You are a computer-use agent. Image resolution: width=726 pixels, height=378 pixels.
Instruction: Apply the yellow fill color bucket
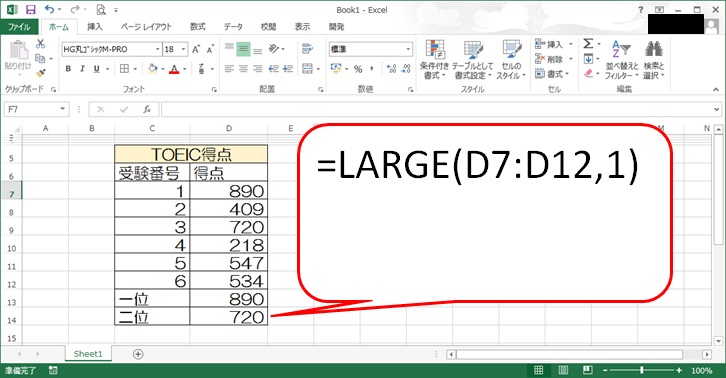point(152,69)
